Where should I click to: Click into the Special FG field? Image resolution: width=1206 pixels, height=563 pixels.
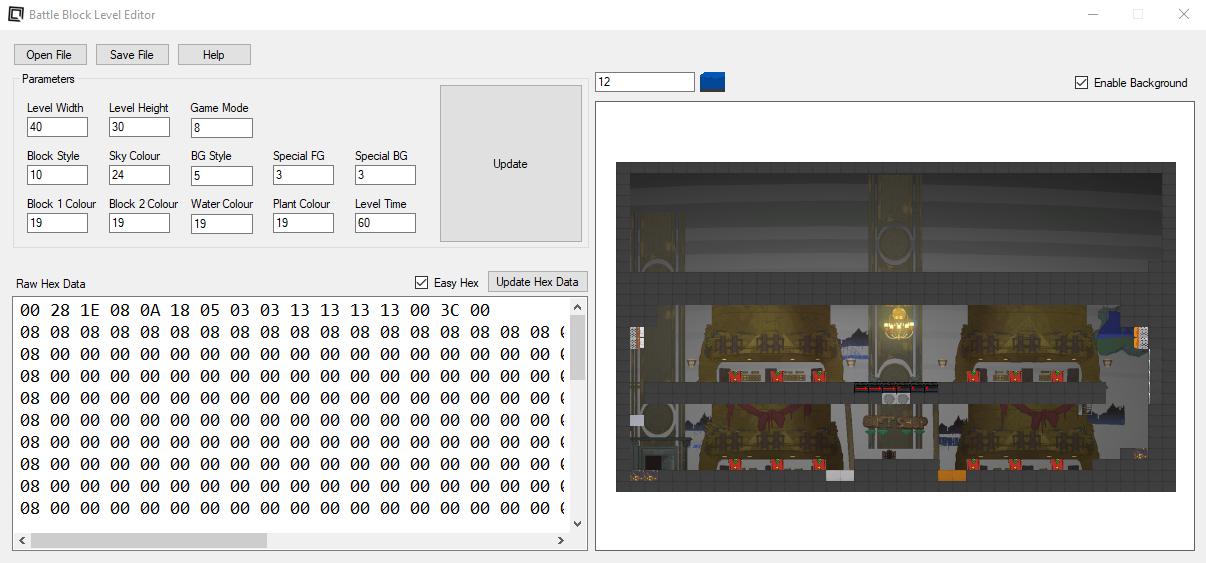click(304, 175)
